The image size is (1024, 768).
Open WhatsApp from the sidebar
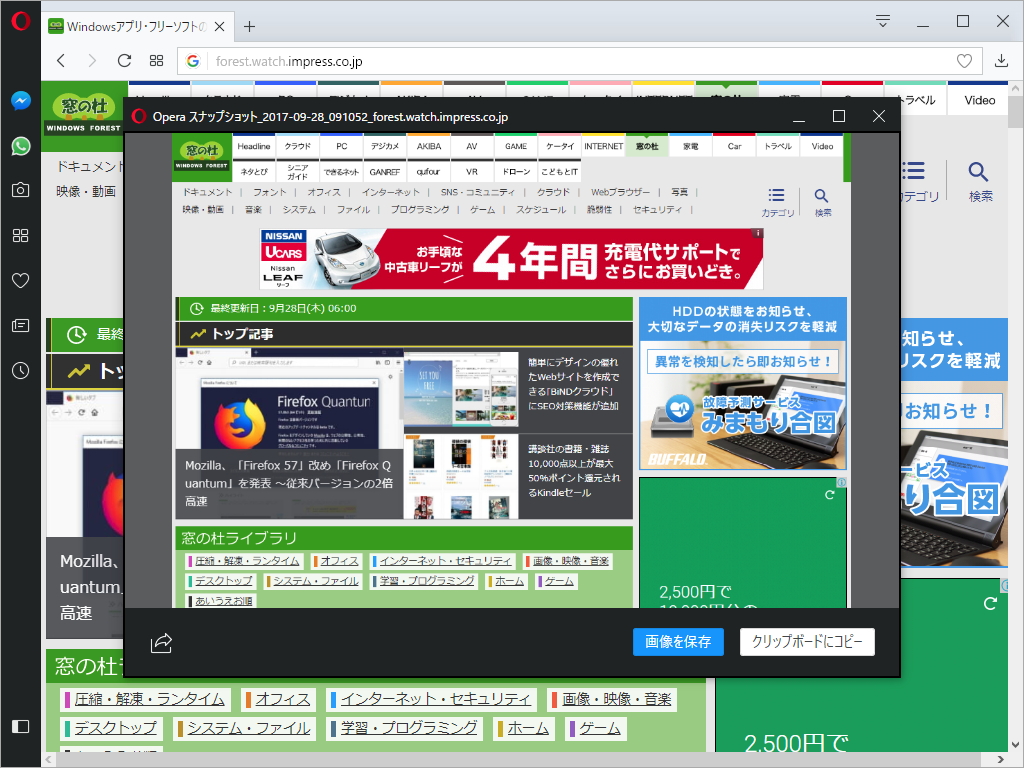[20, 146]
